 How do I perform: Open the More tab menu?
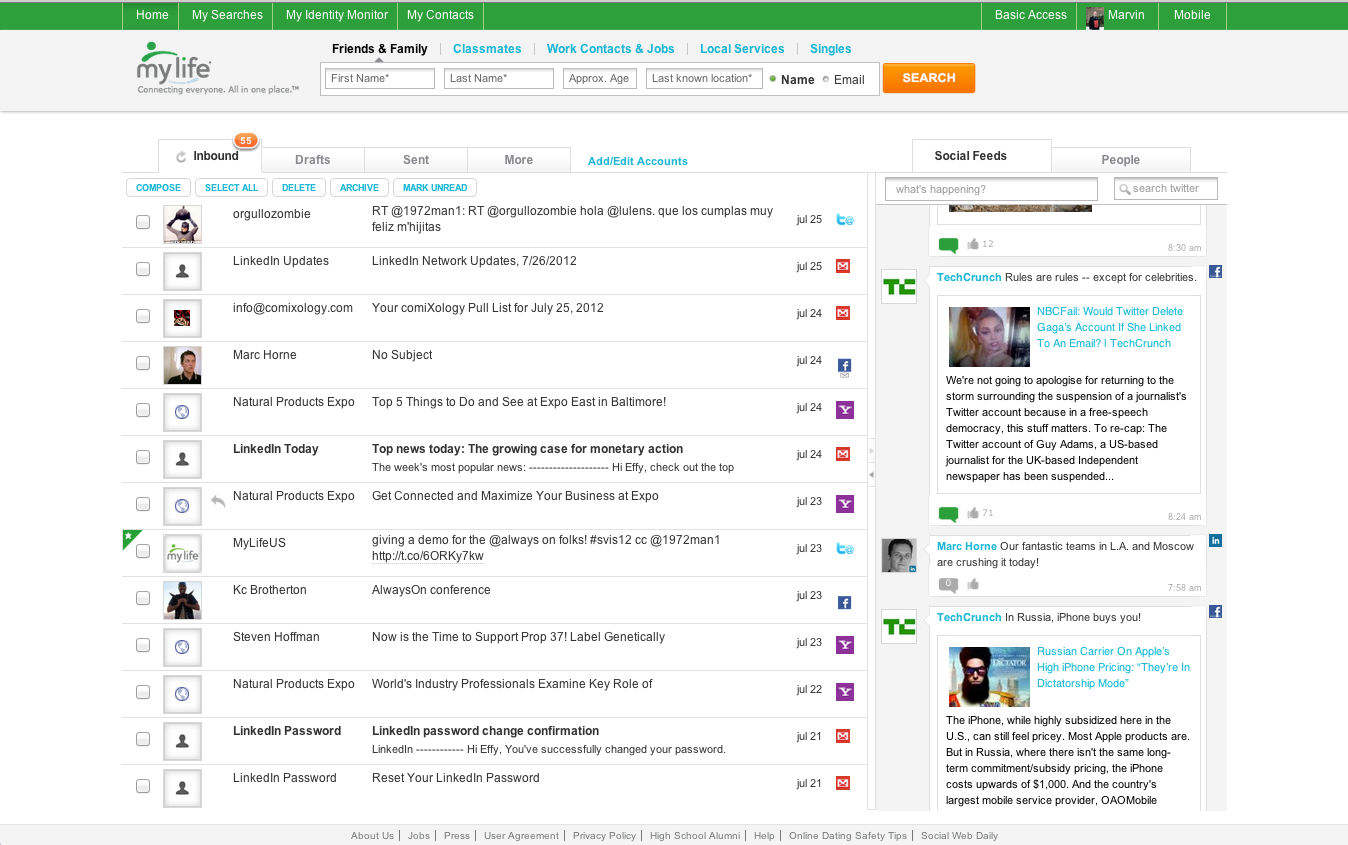click(x=519, y=160)
